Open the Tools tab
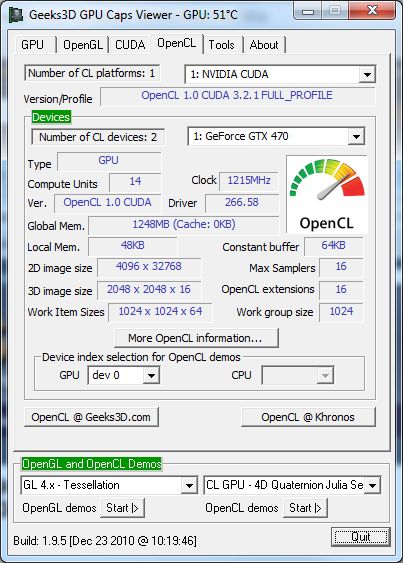403x563 pixels. (222, 45)
